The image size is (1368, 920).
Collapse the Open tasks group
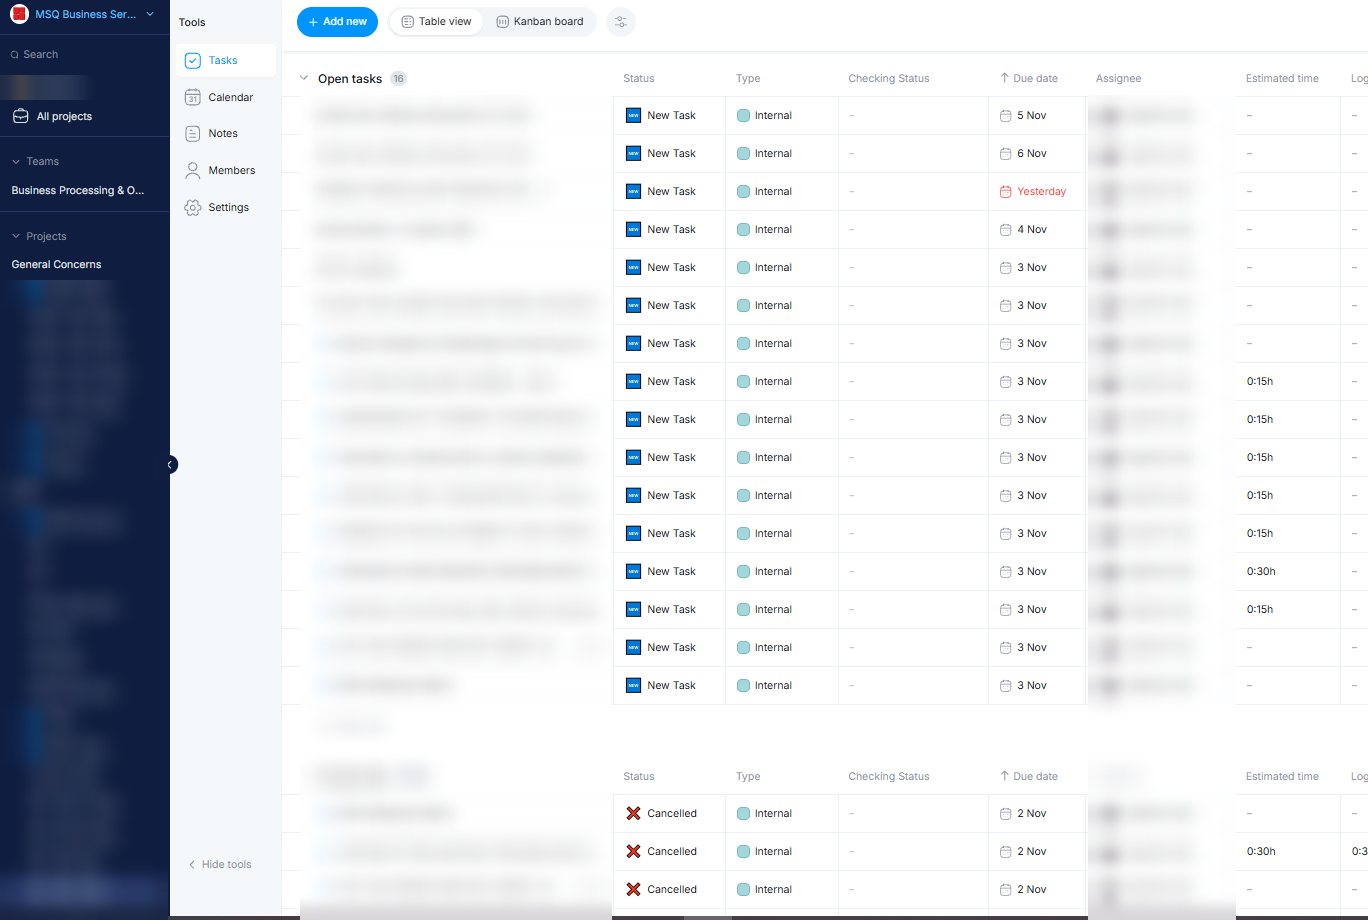click(304, 78)
